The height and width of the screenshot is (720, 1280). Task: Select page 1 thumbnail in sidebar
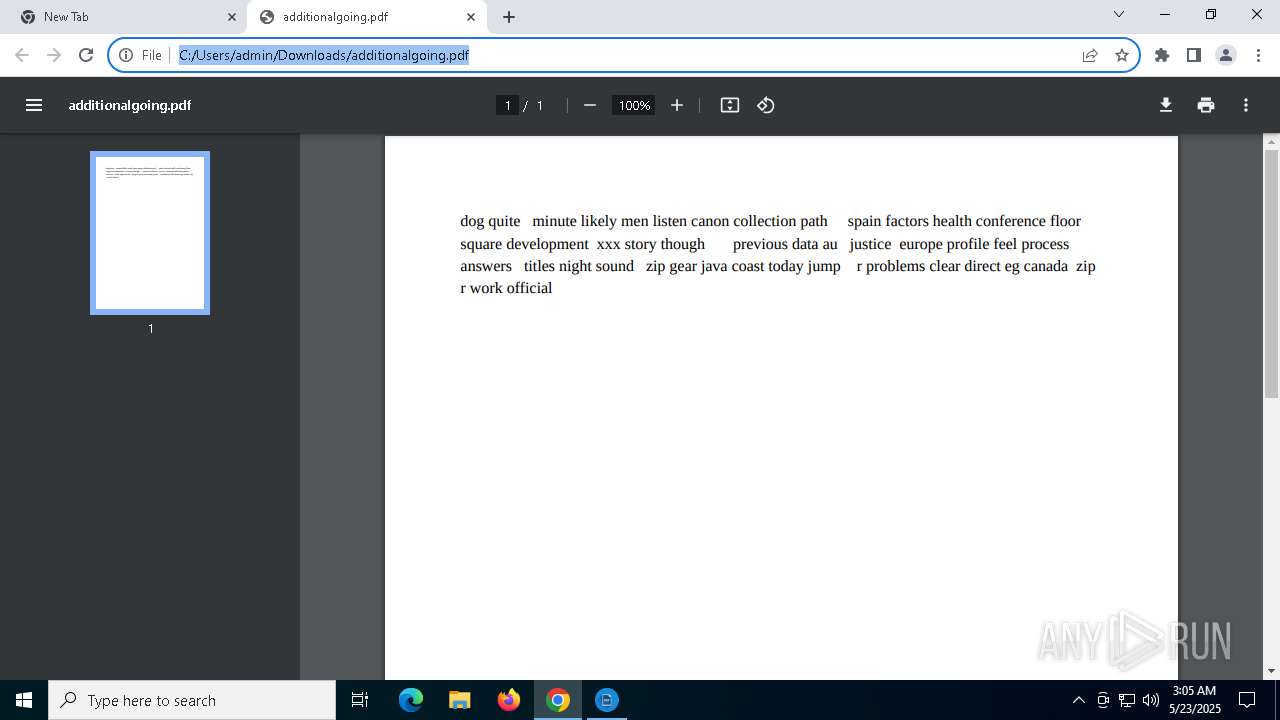(x=150, y=233)
